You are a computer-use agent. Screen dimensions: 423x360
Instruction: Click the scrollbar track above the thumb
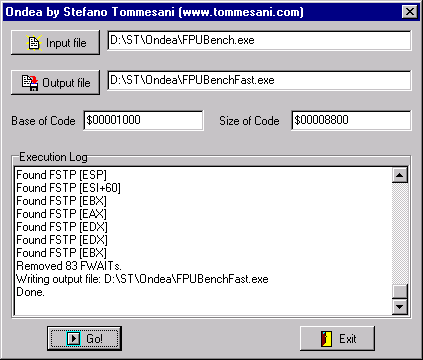tap(400, 233)
